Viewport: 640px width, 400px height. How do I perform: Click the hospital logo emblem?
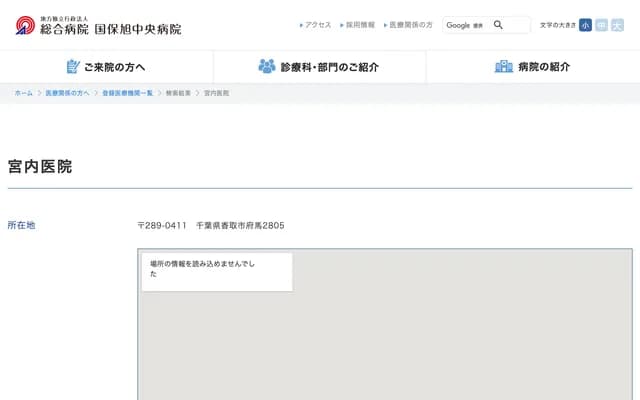coord(25,25)
